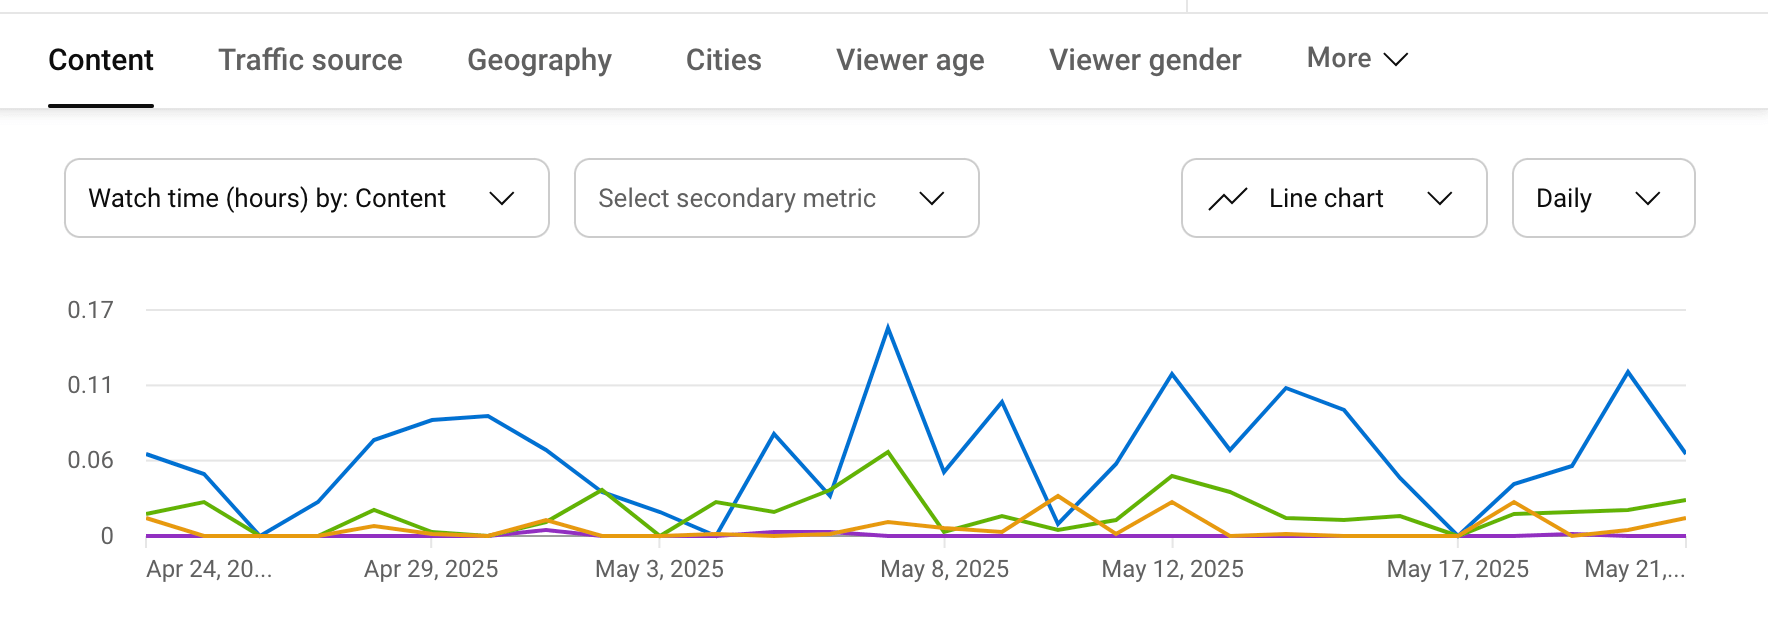This screenshot has width=1768, height=628.
Task: Open the Cities tab
Action: coord(724,60)
